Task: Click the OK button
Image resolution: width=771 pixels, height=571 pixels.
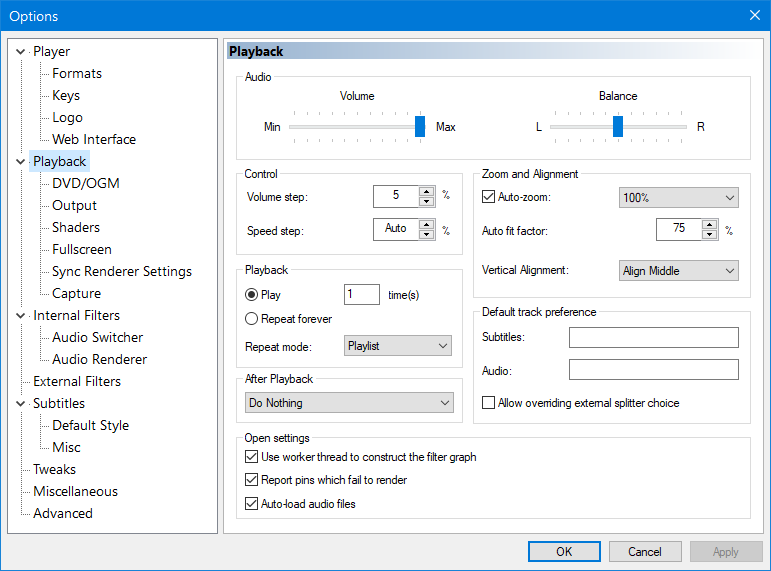Action: pyautogui.click(x=564, y=552)
